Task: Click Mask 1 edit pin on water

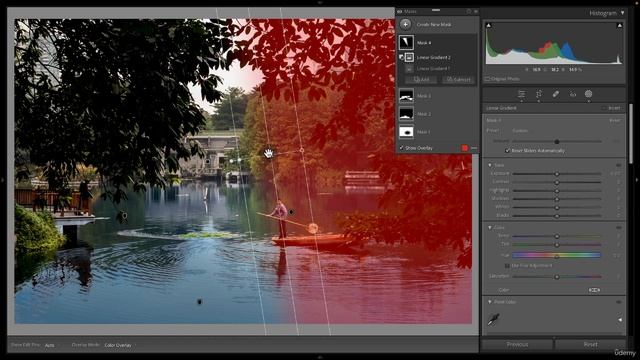Action: (x=200, y=302)
